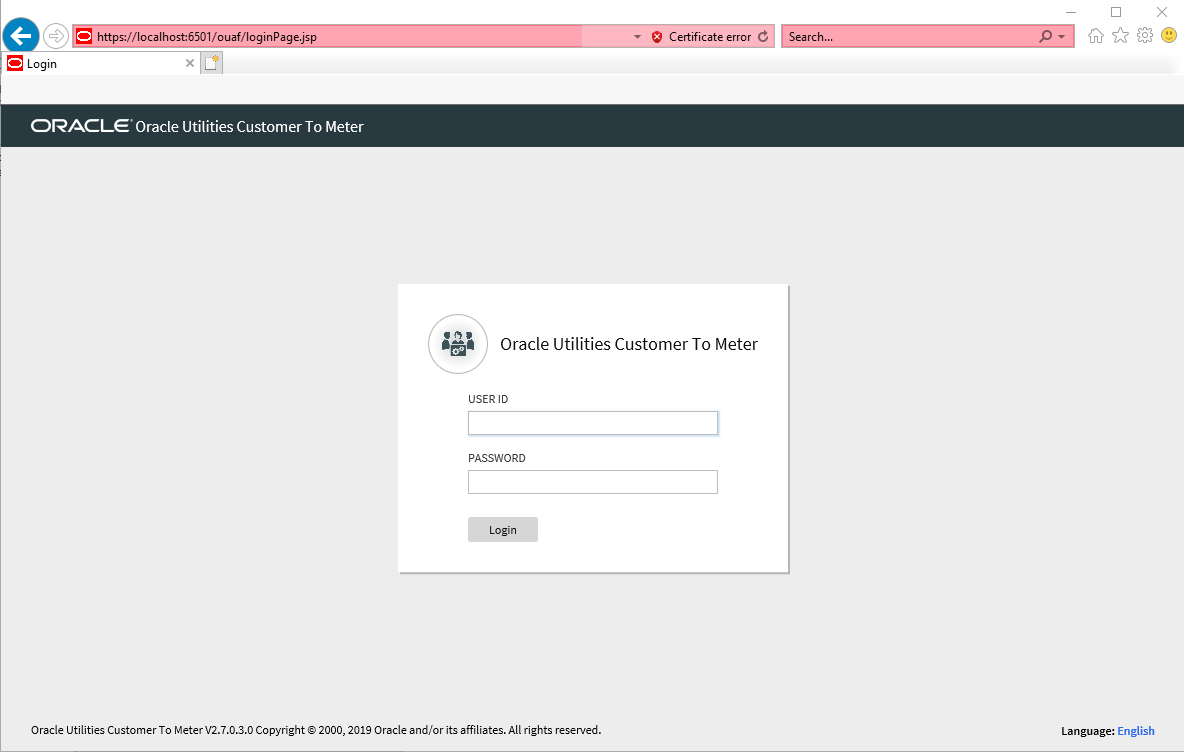
Task: Go back with the browser back arrow
Action: 21,35
